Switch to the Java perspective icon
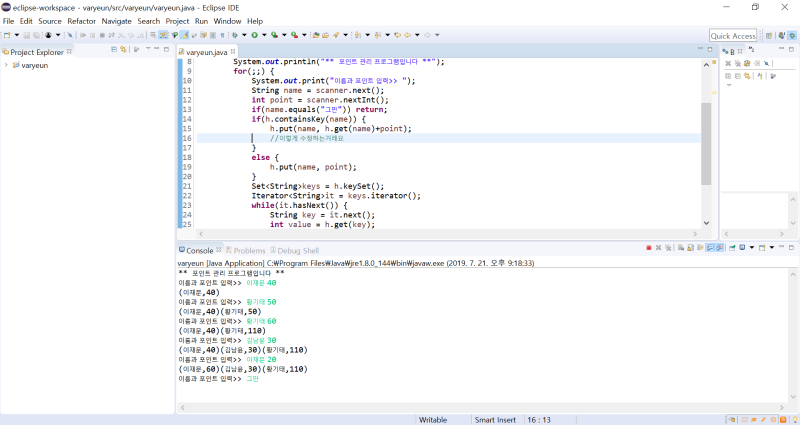Viewport: 800px width, 425px height. tap(782, 35)
